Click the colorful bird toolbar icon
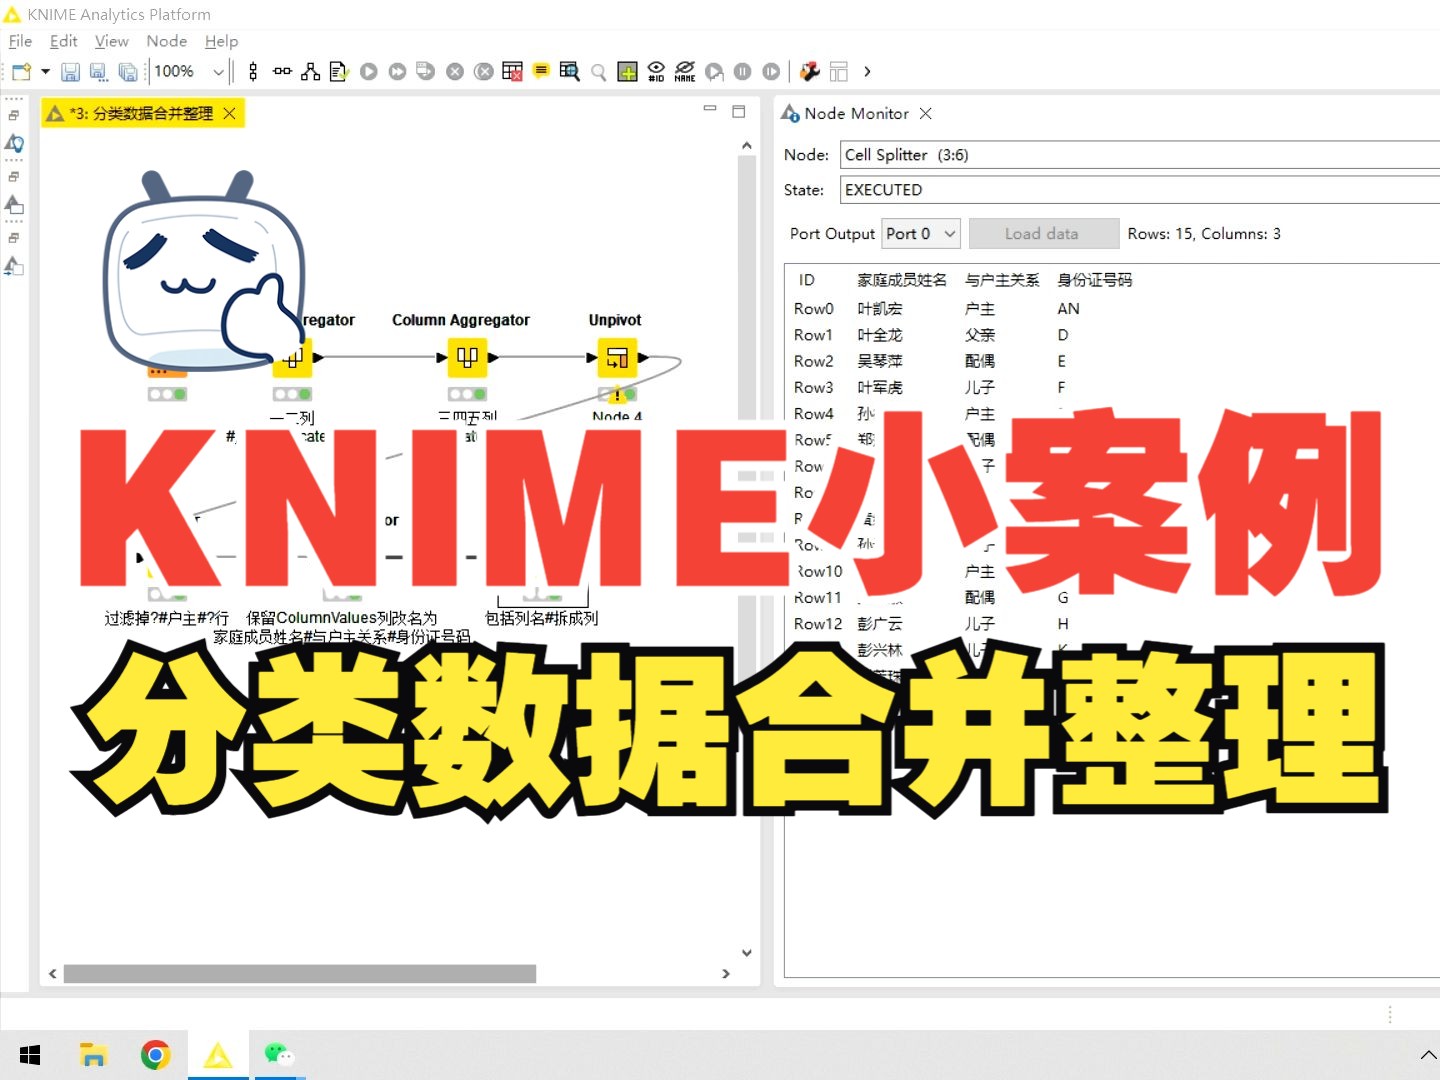Screen dimensions: 1440x1080 (810, 71)
